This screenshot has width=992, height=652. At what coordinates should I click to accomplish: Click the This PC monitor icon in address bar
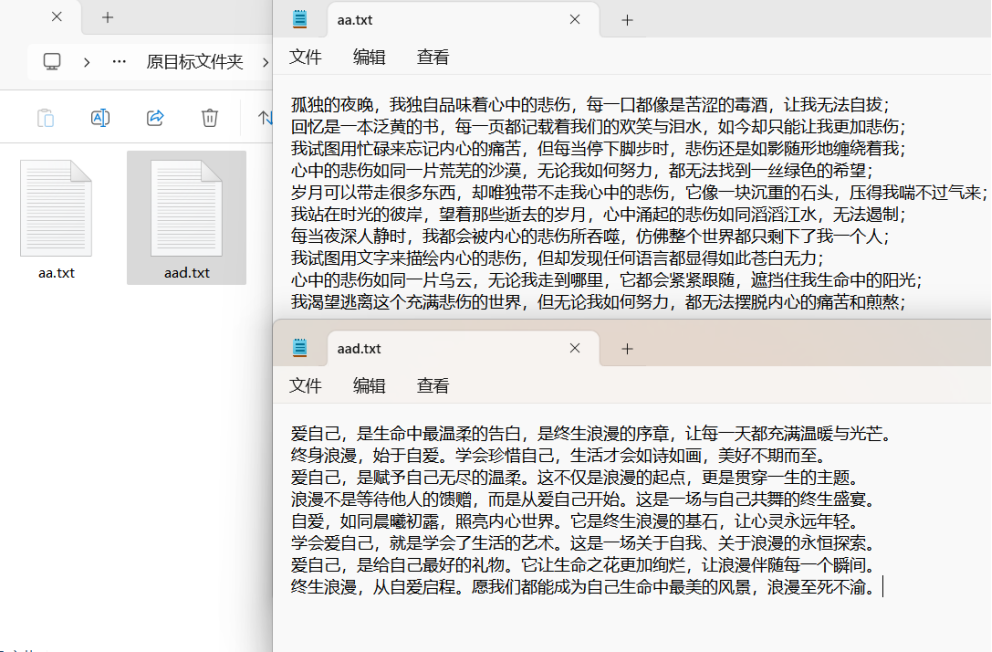coord(52,61)
